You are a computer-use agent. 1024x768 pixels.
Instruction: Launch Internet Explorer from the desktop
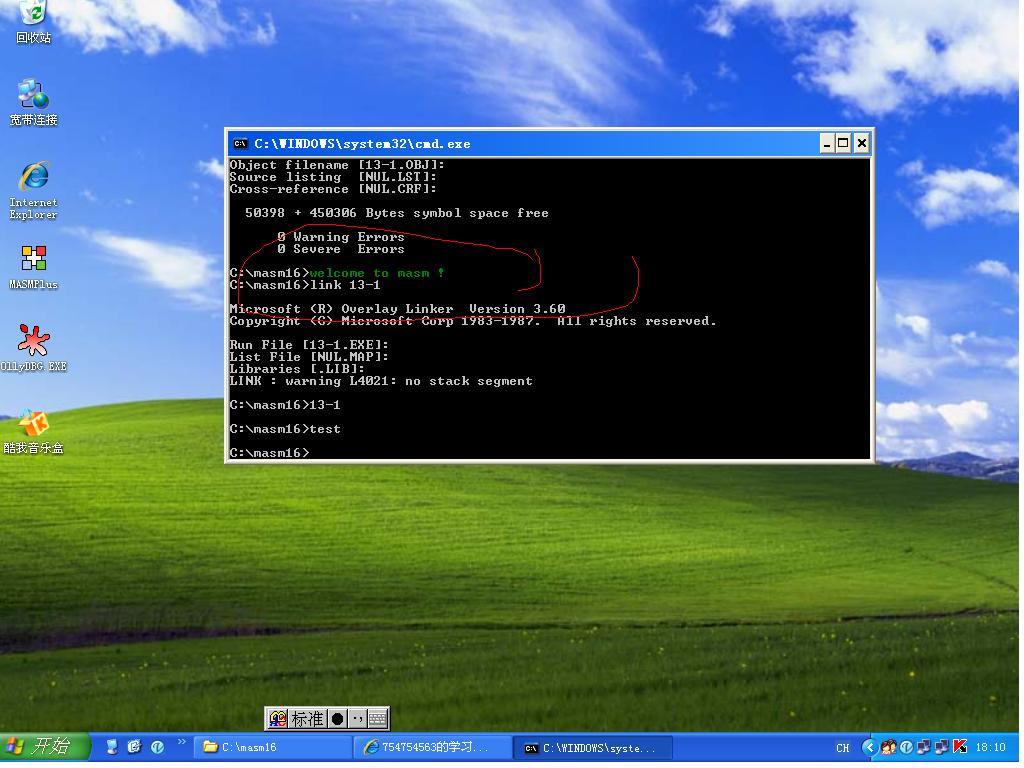(33, 190)
